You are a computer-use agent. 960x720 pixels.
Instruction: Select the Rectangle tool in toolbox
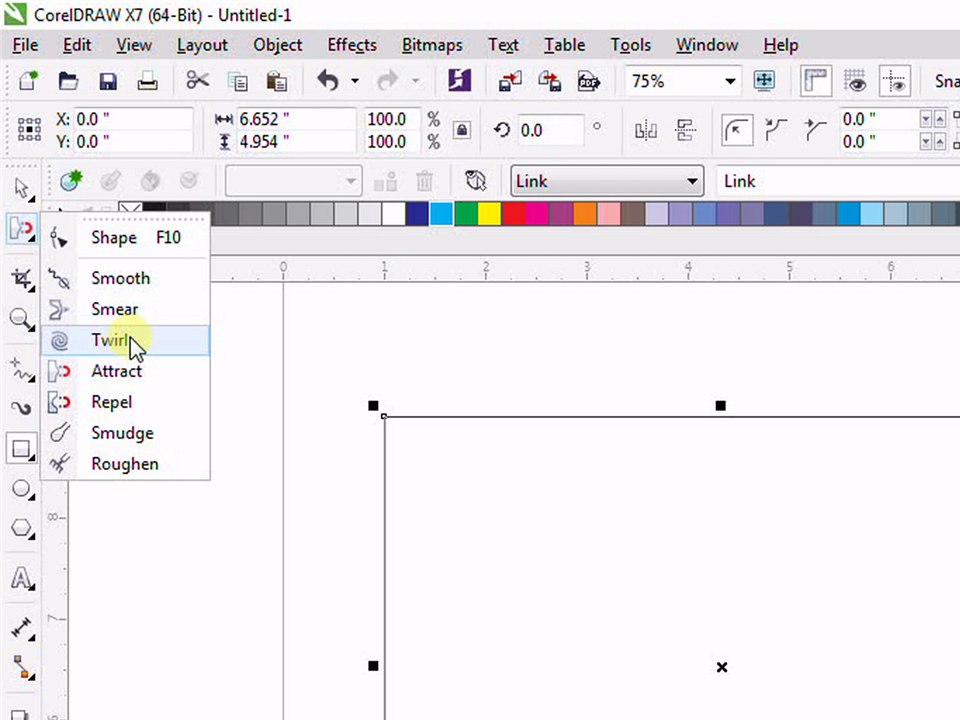[x=21, y=449]
